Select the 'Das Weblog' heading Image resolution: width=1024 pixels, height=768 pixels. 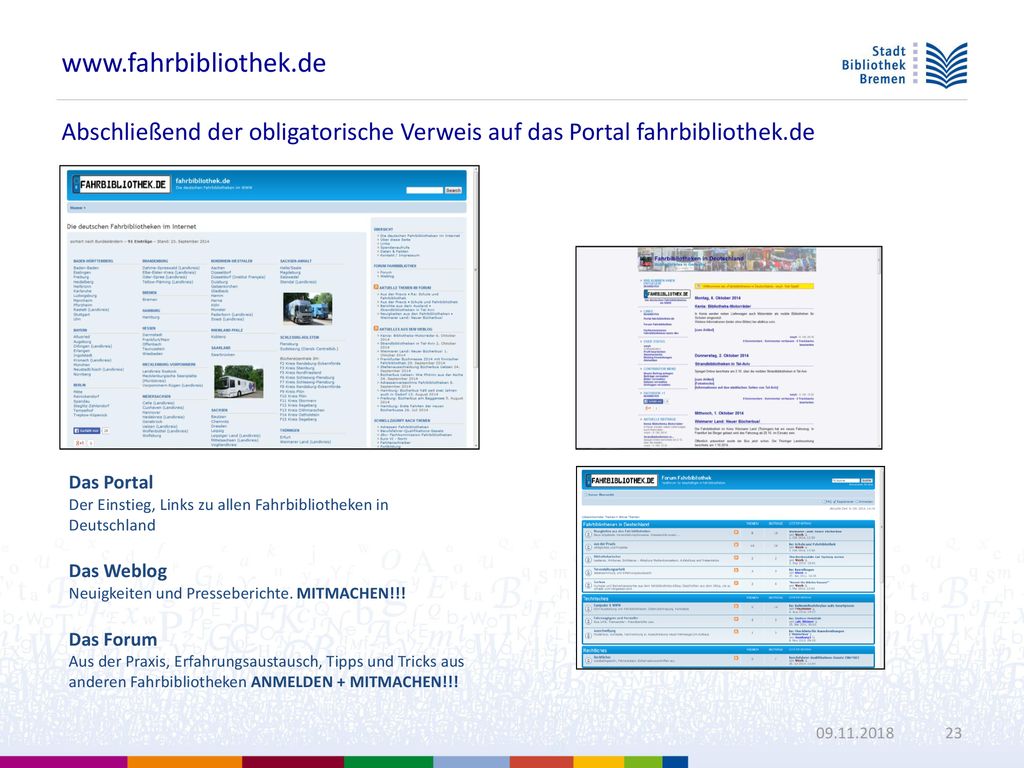(x=118, y=571)
